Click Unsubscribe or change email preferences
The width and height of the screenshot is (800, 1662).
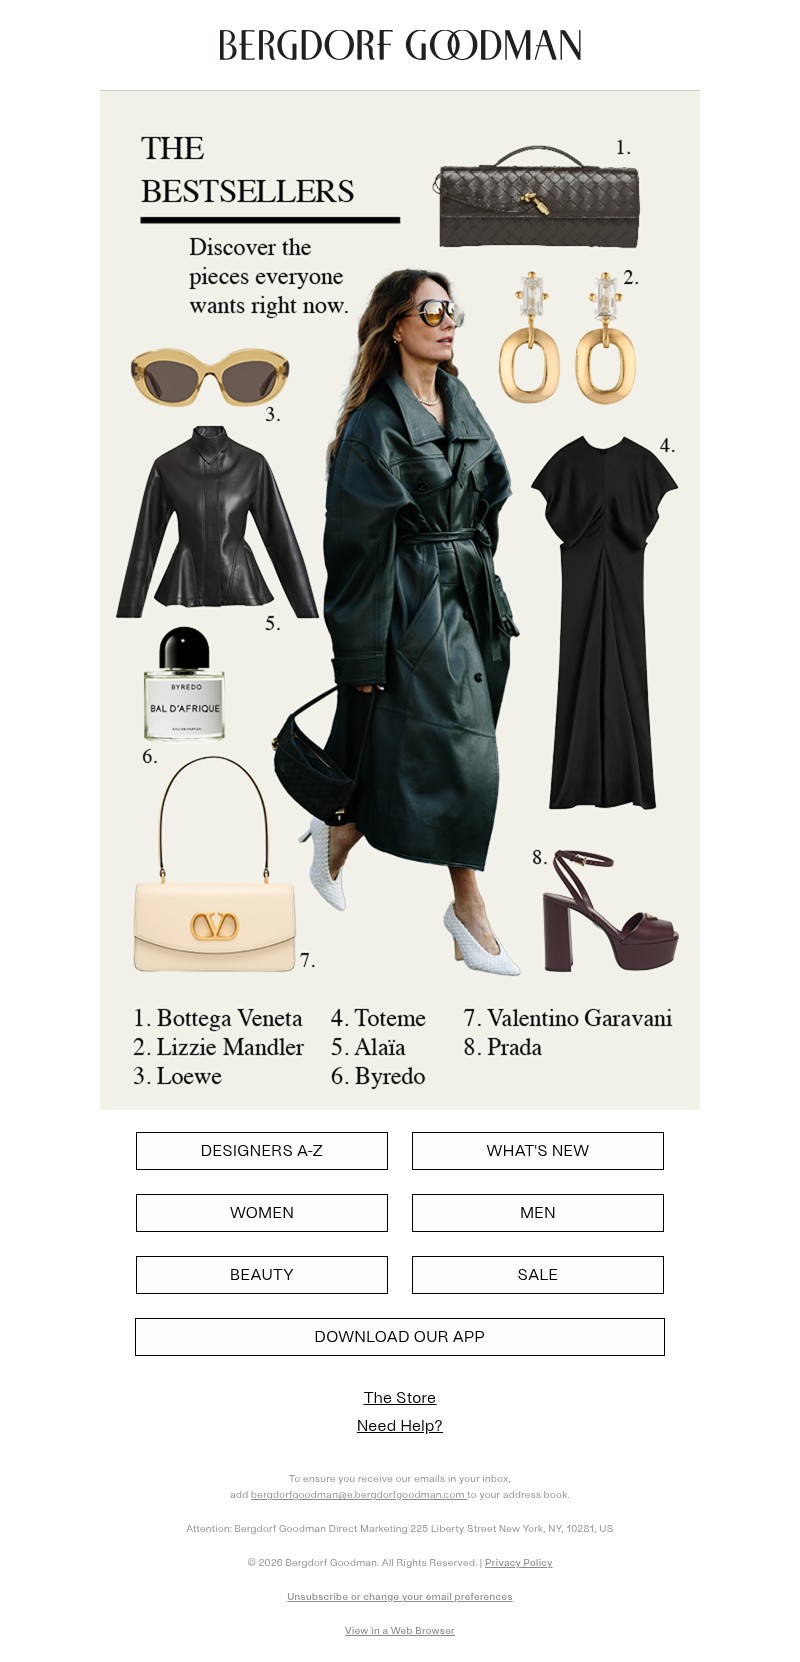point(400,1597)
